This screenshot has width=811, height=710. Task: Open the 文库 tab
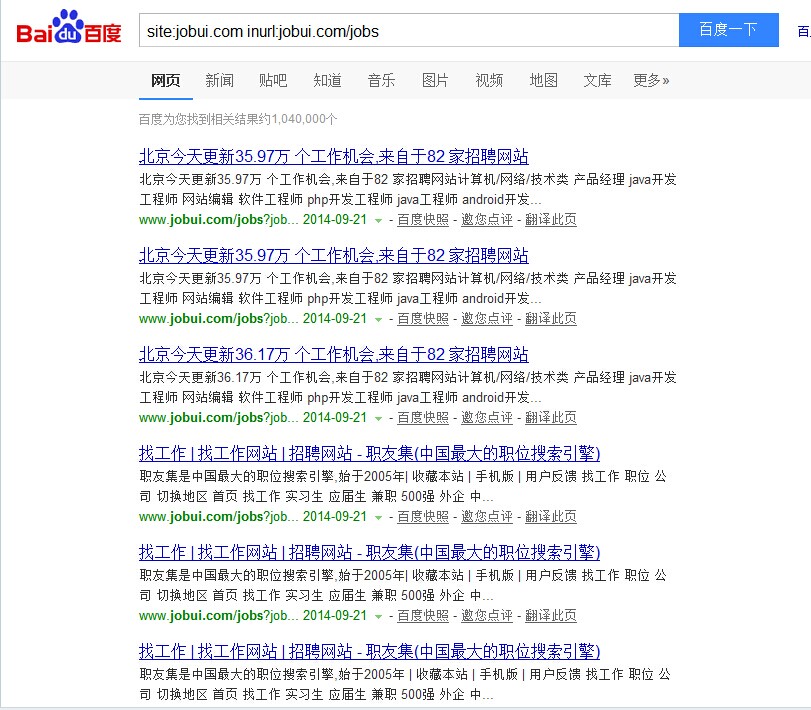597,80
